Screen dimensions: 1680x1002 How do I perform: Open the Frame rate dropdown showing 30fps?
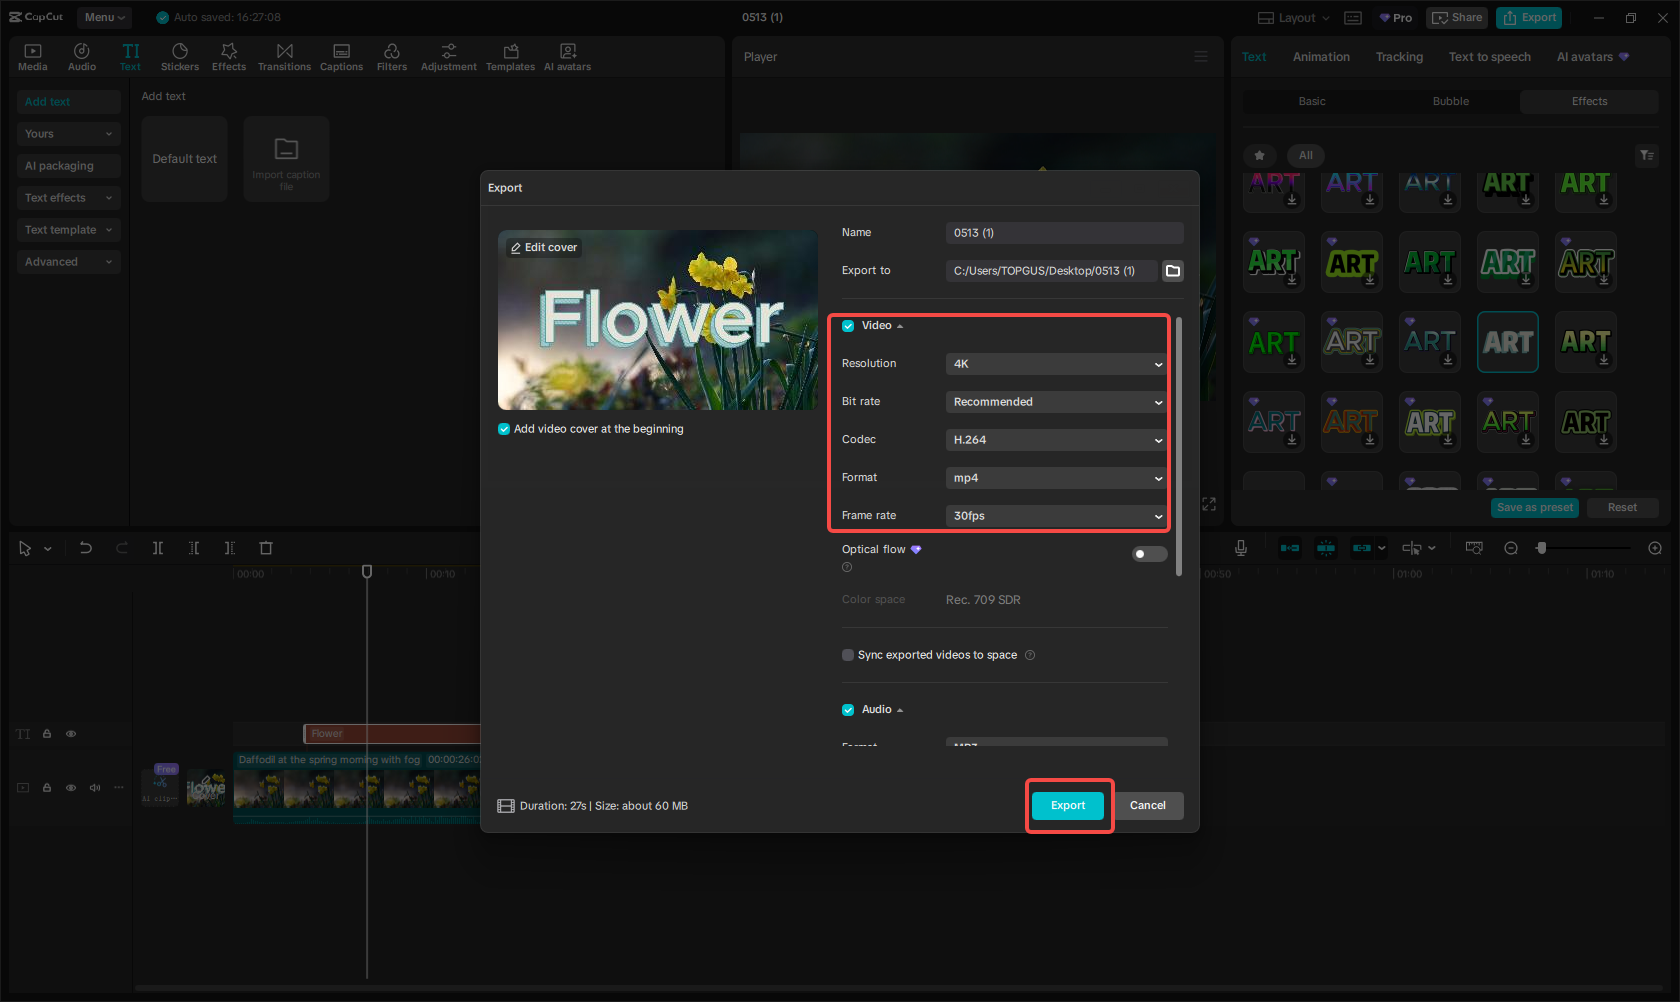1056,516
